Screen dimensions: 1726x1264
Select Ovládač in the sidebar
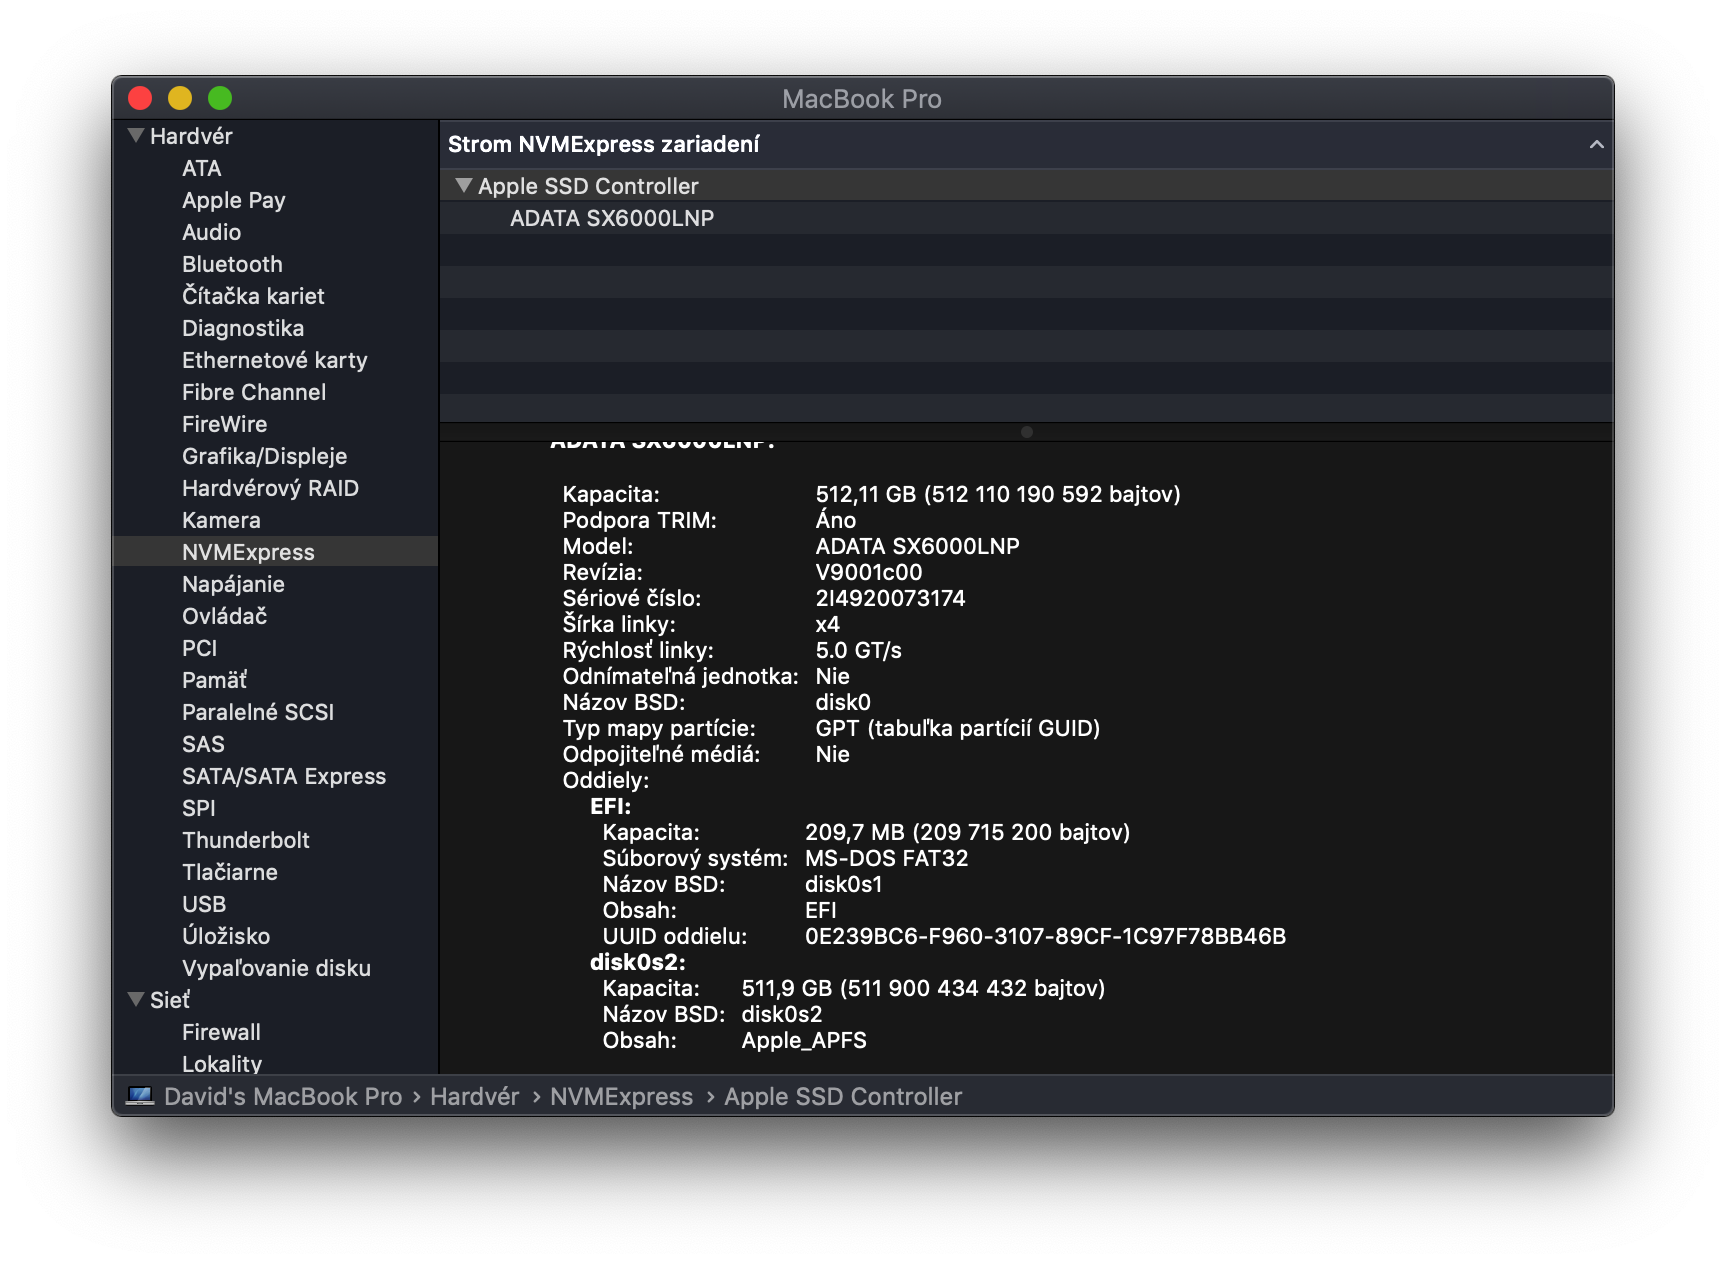[224, 616]
